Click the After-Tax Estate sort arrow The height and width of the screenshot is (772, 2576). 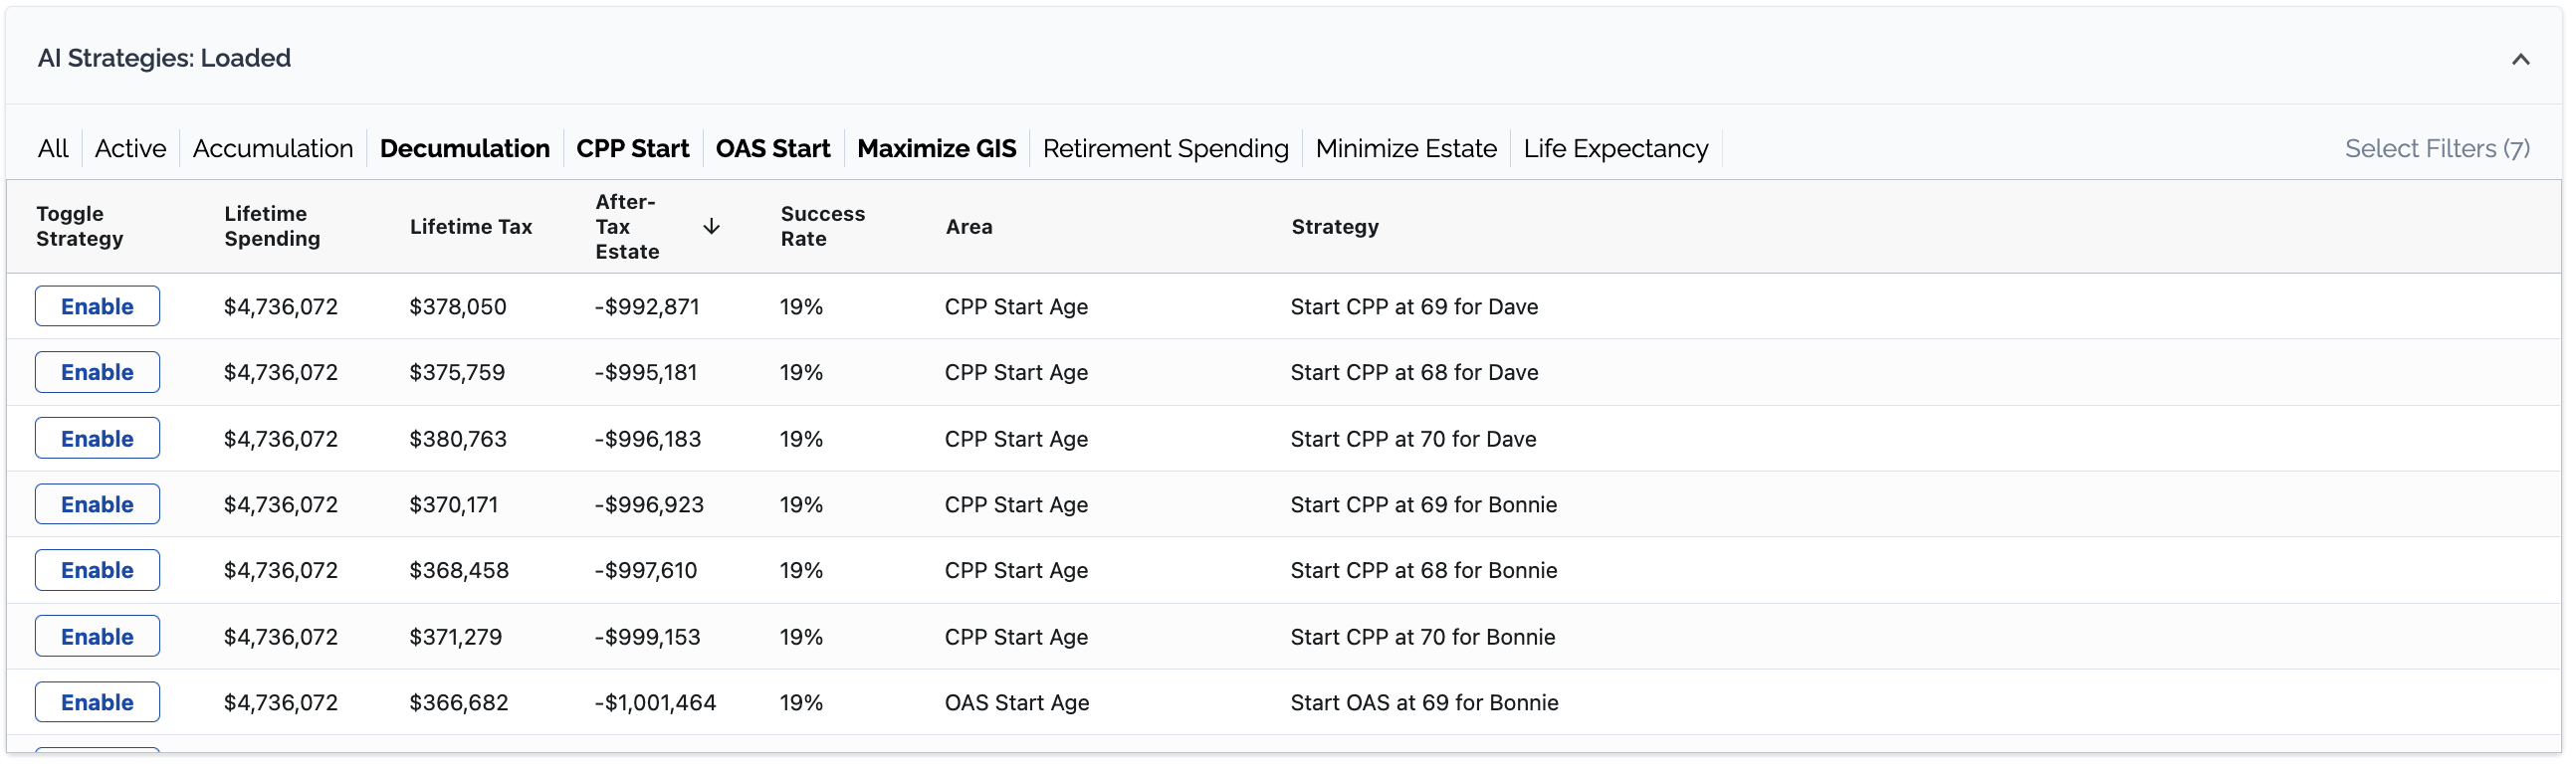[711, 226]
